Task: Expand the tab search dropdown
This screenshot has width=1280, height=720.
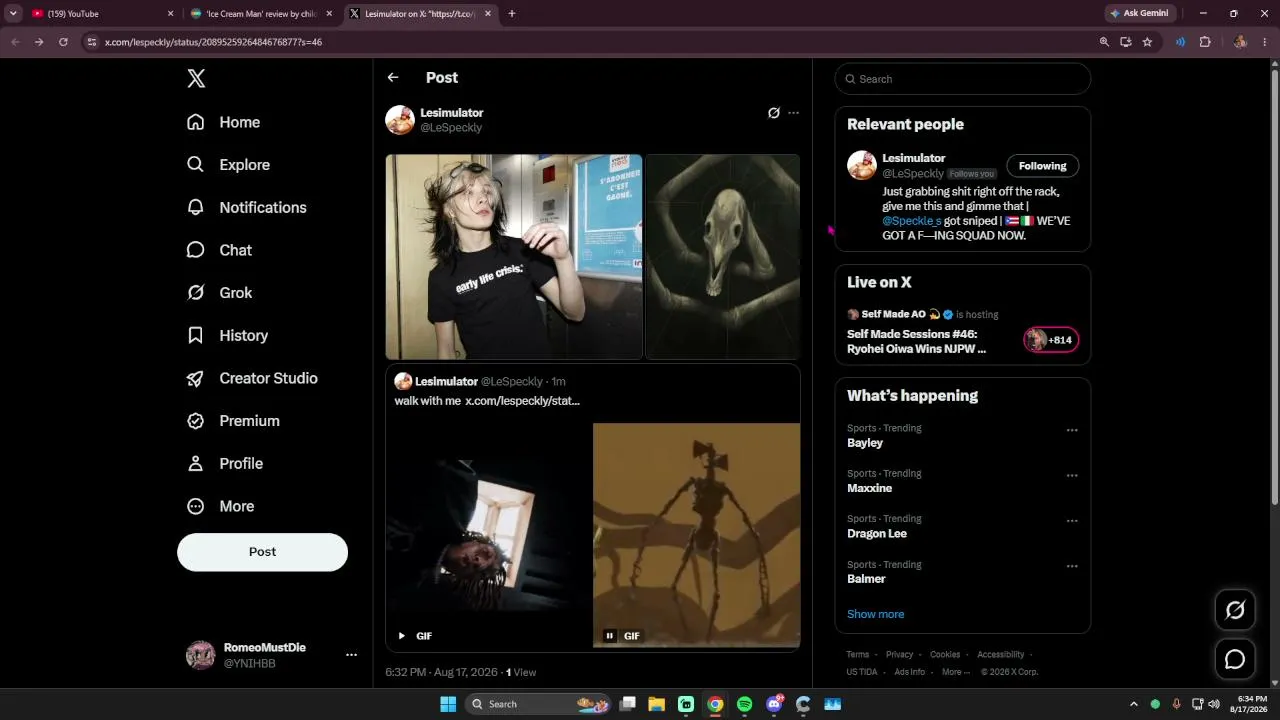Action: click(x=13, y=14)
